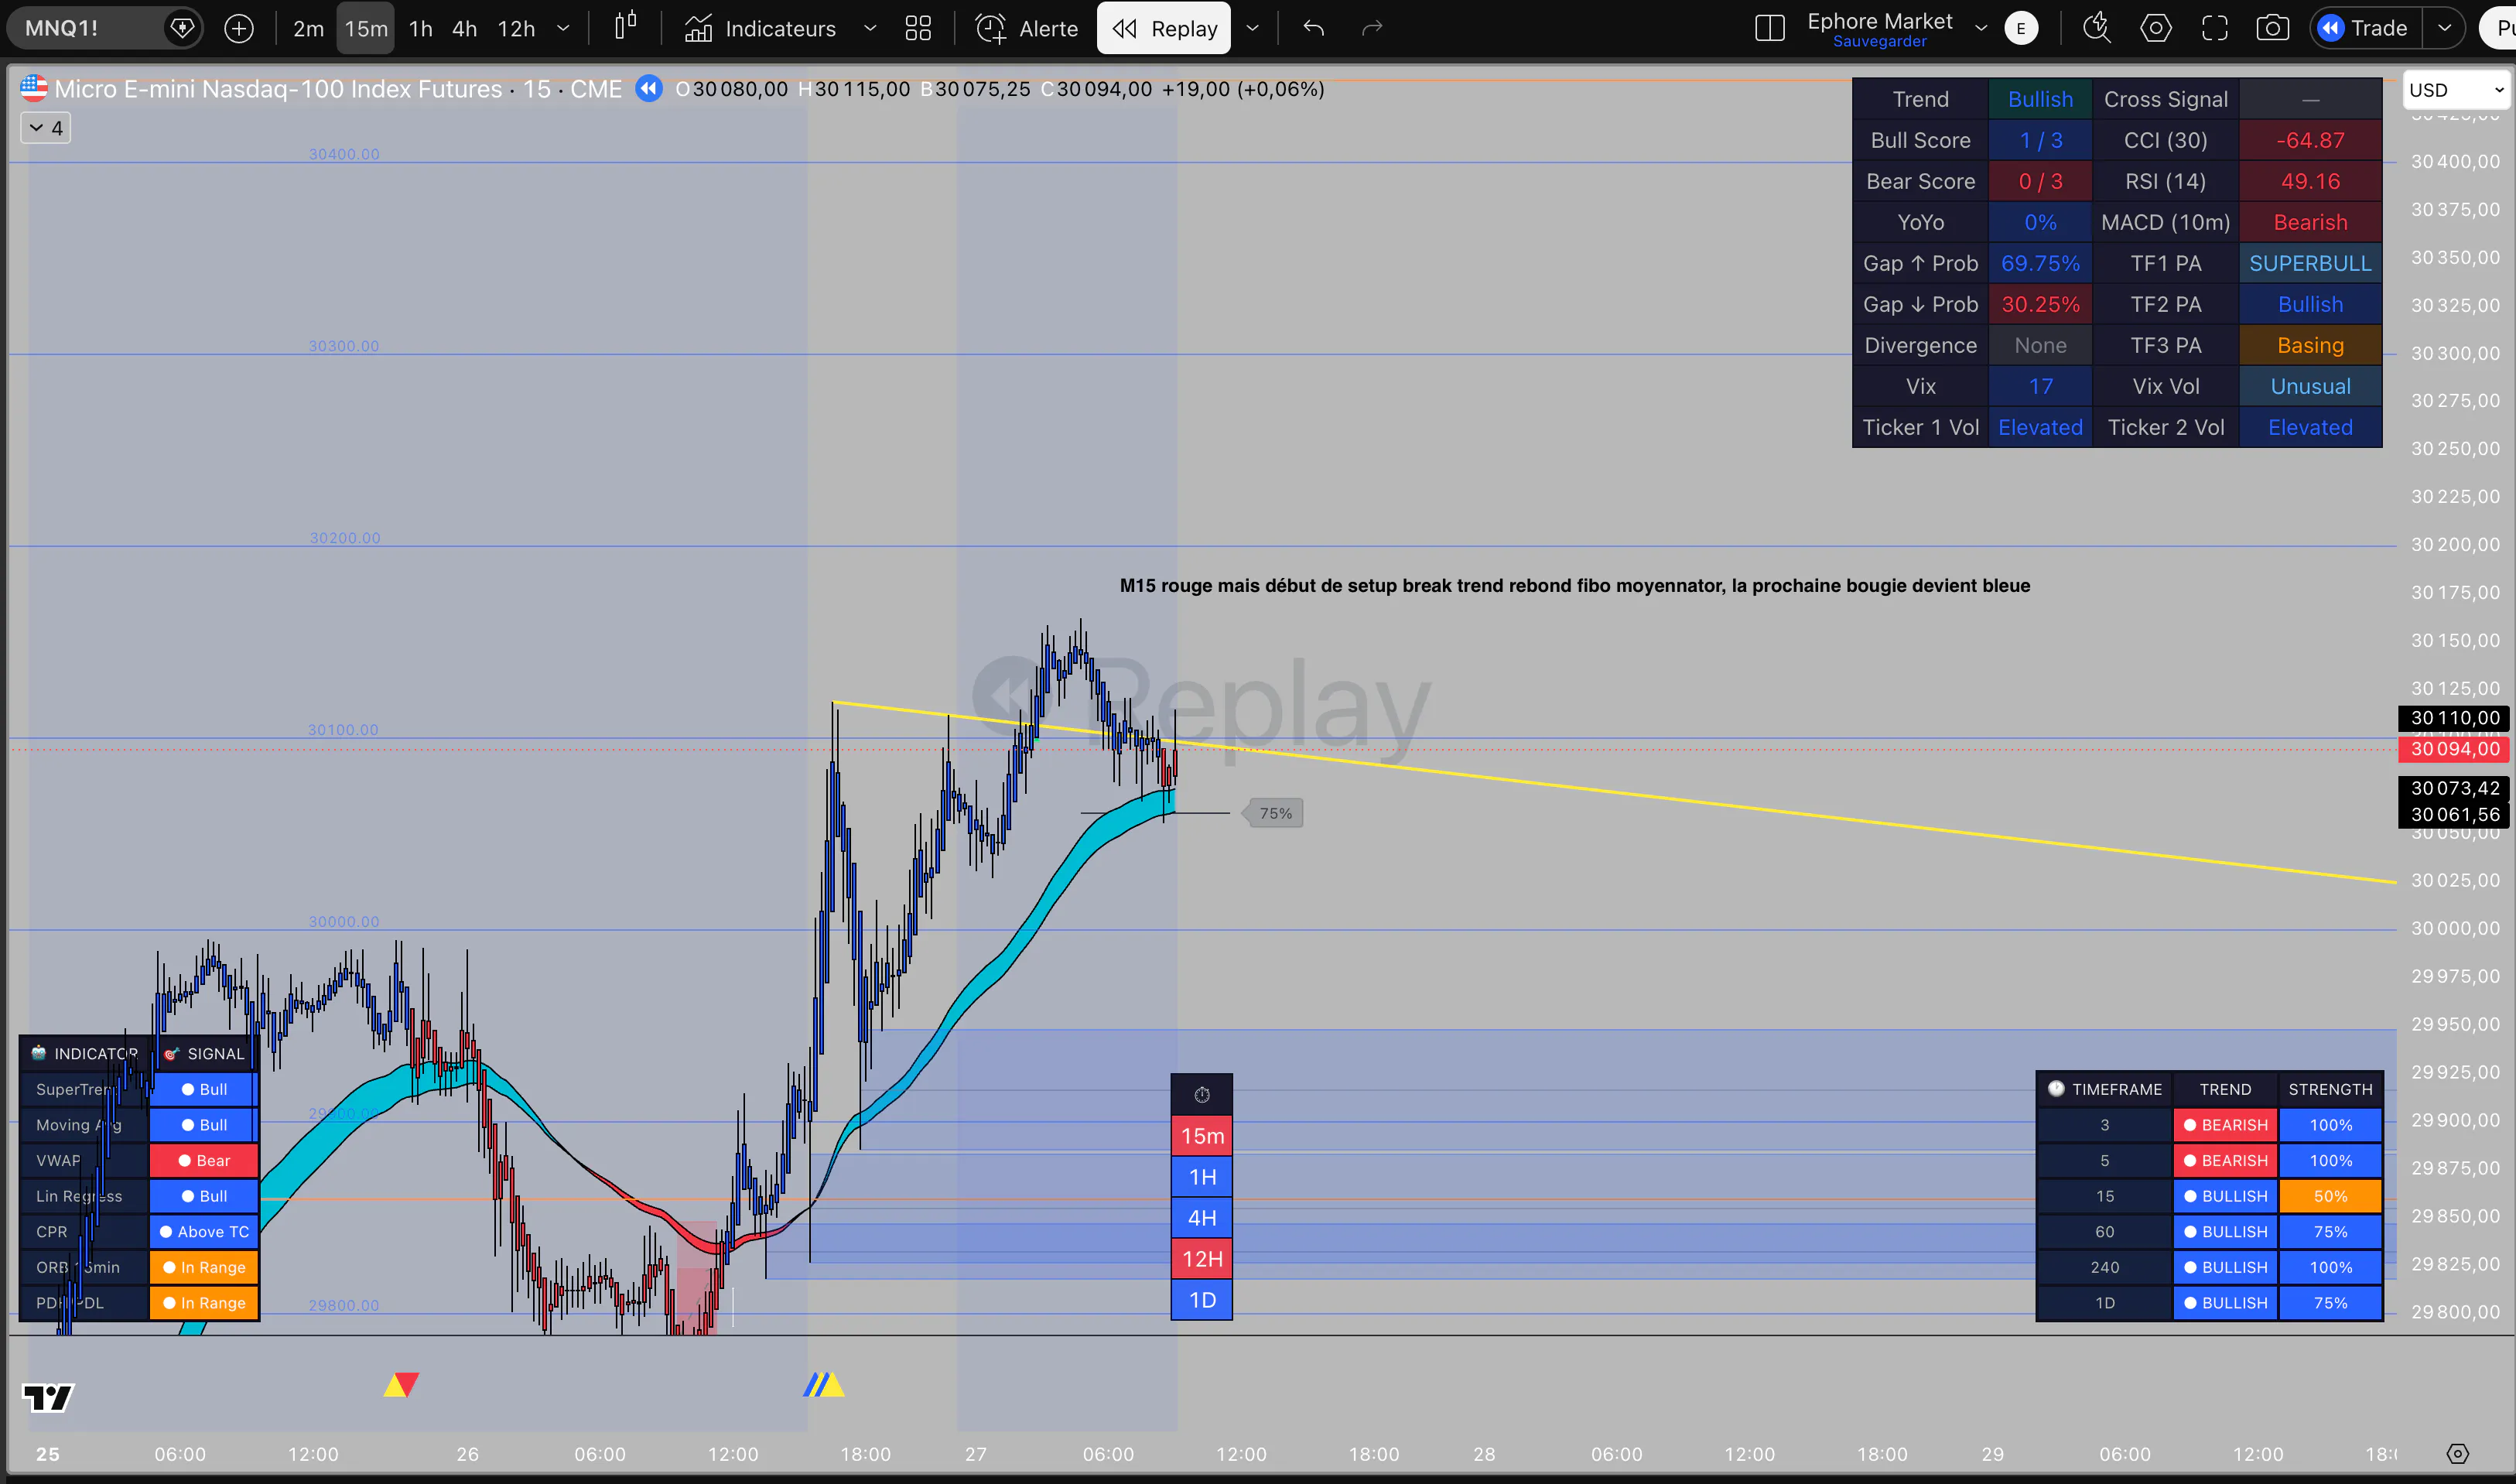Image resolution: width=2516 pixels, height=1484 pixels.
Task: Enter fullscreen mode
Action: 2214,28
